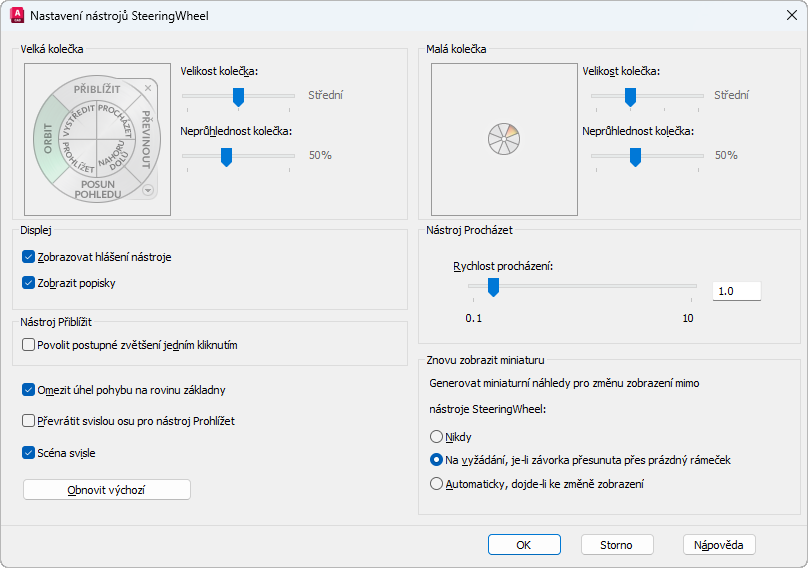Viewport: 808px width, 568px height.
Task: Uncheck Scéna svisle checkbox
Action: (x=28, y=453)
